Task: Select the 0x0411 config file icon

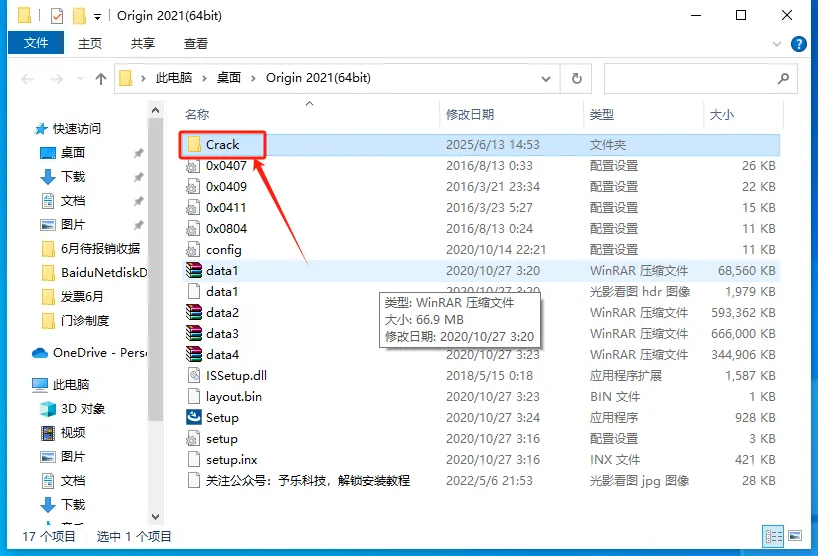Action: click(x=194, y=208)
